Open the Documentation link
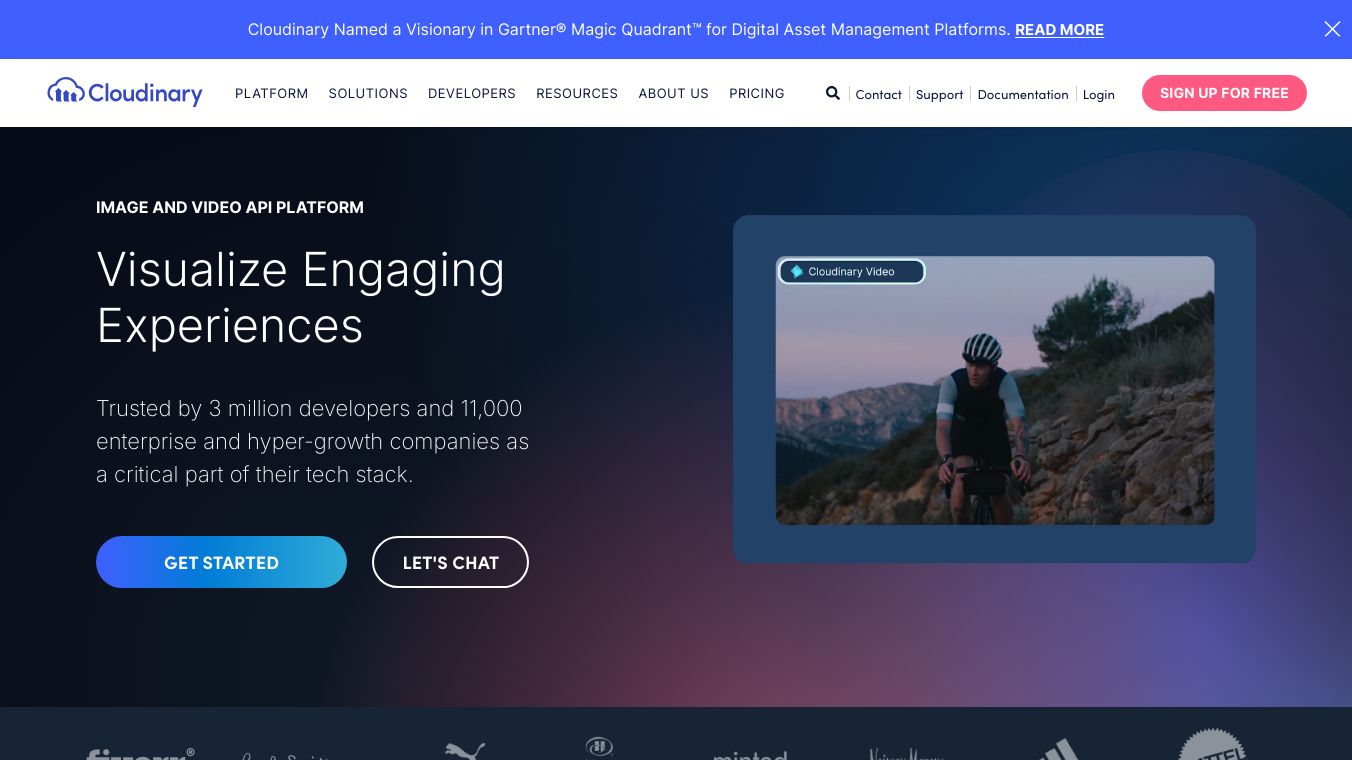The height and width of the screenshot is (760, 1352). (1023, 94)
